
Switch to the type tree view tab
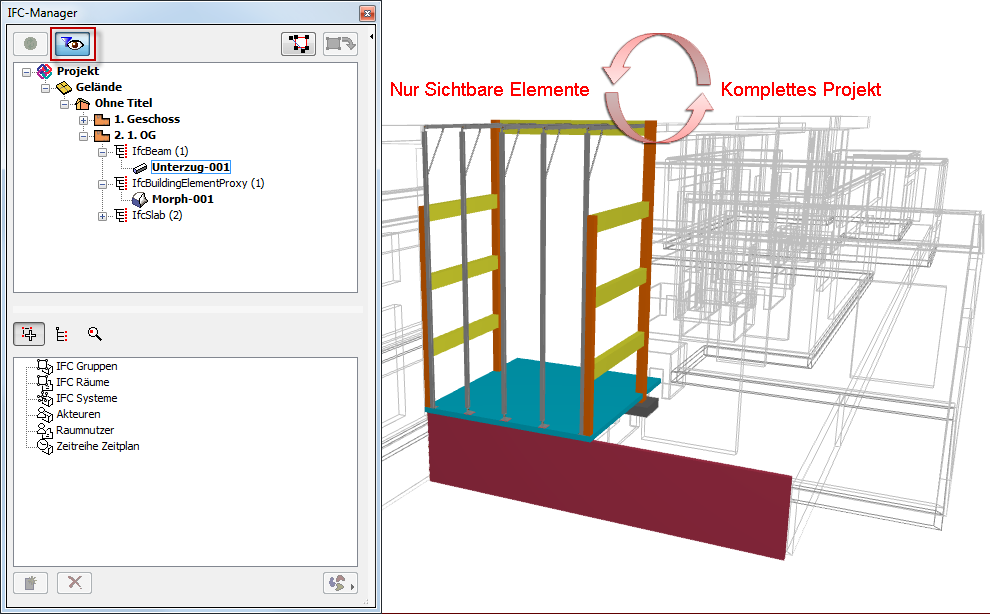61,334
